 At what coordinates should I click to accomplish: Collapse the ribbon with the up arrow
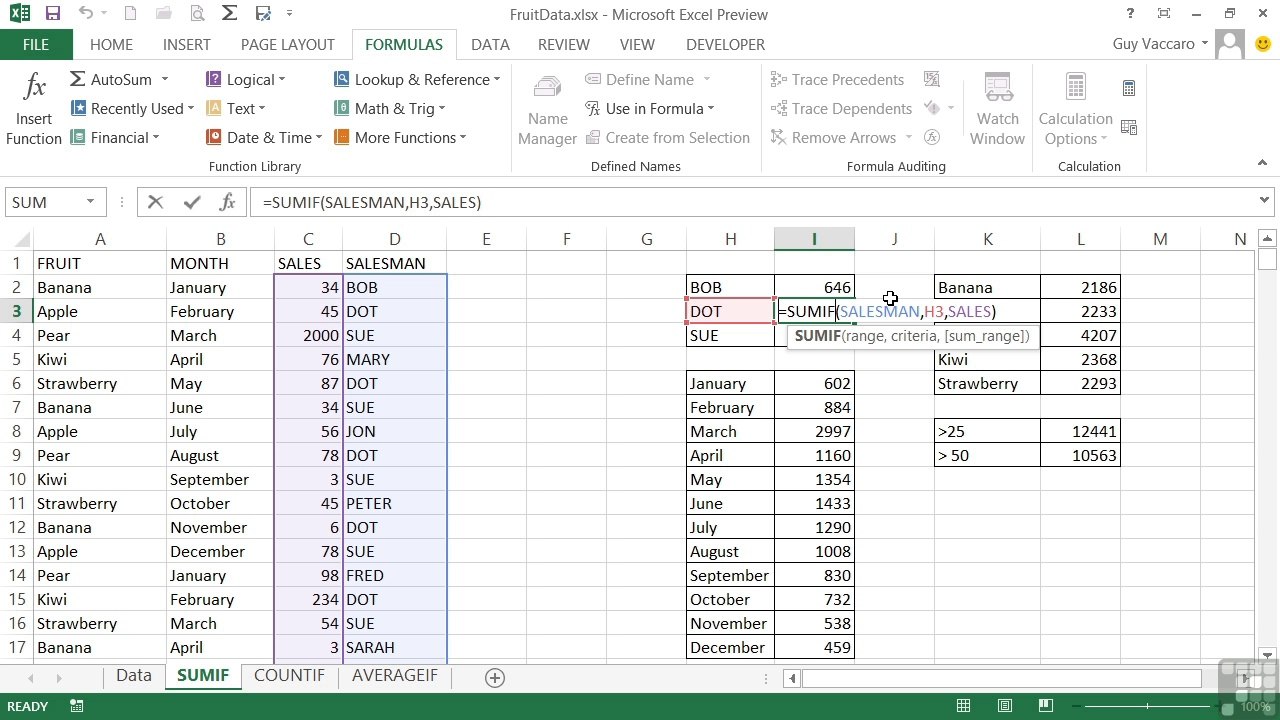point(1263,162)
